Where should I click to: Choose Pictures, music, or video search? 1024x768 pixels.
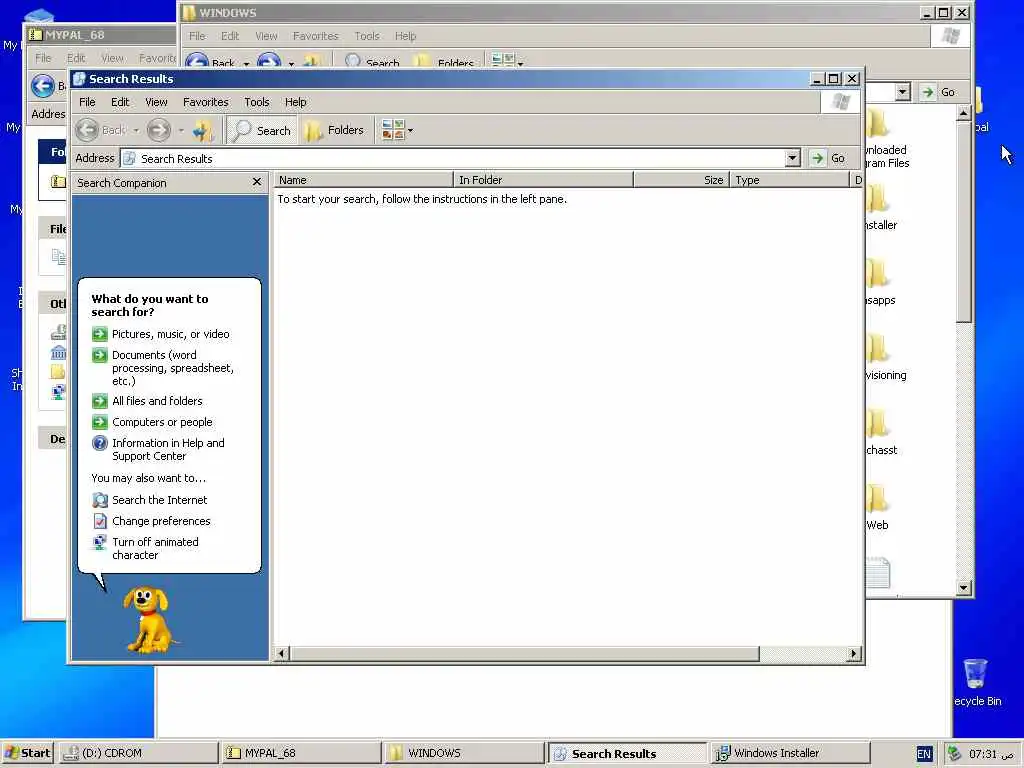[170, 334]
